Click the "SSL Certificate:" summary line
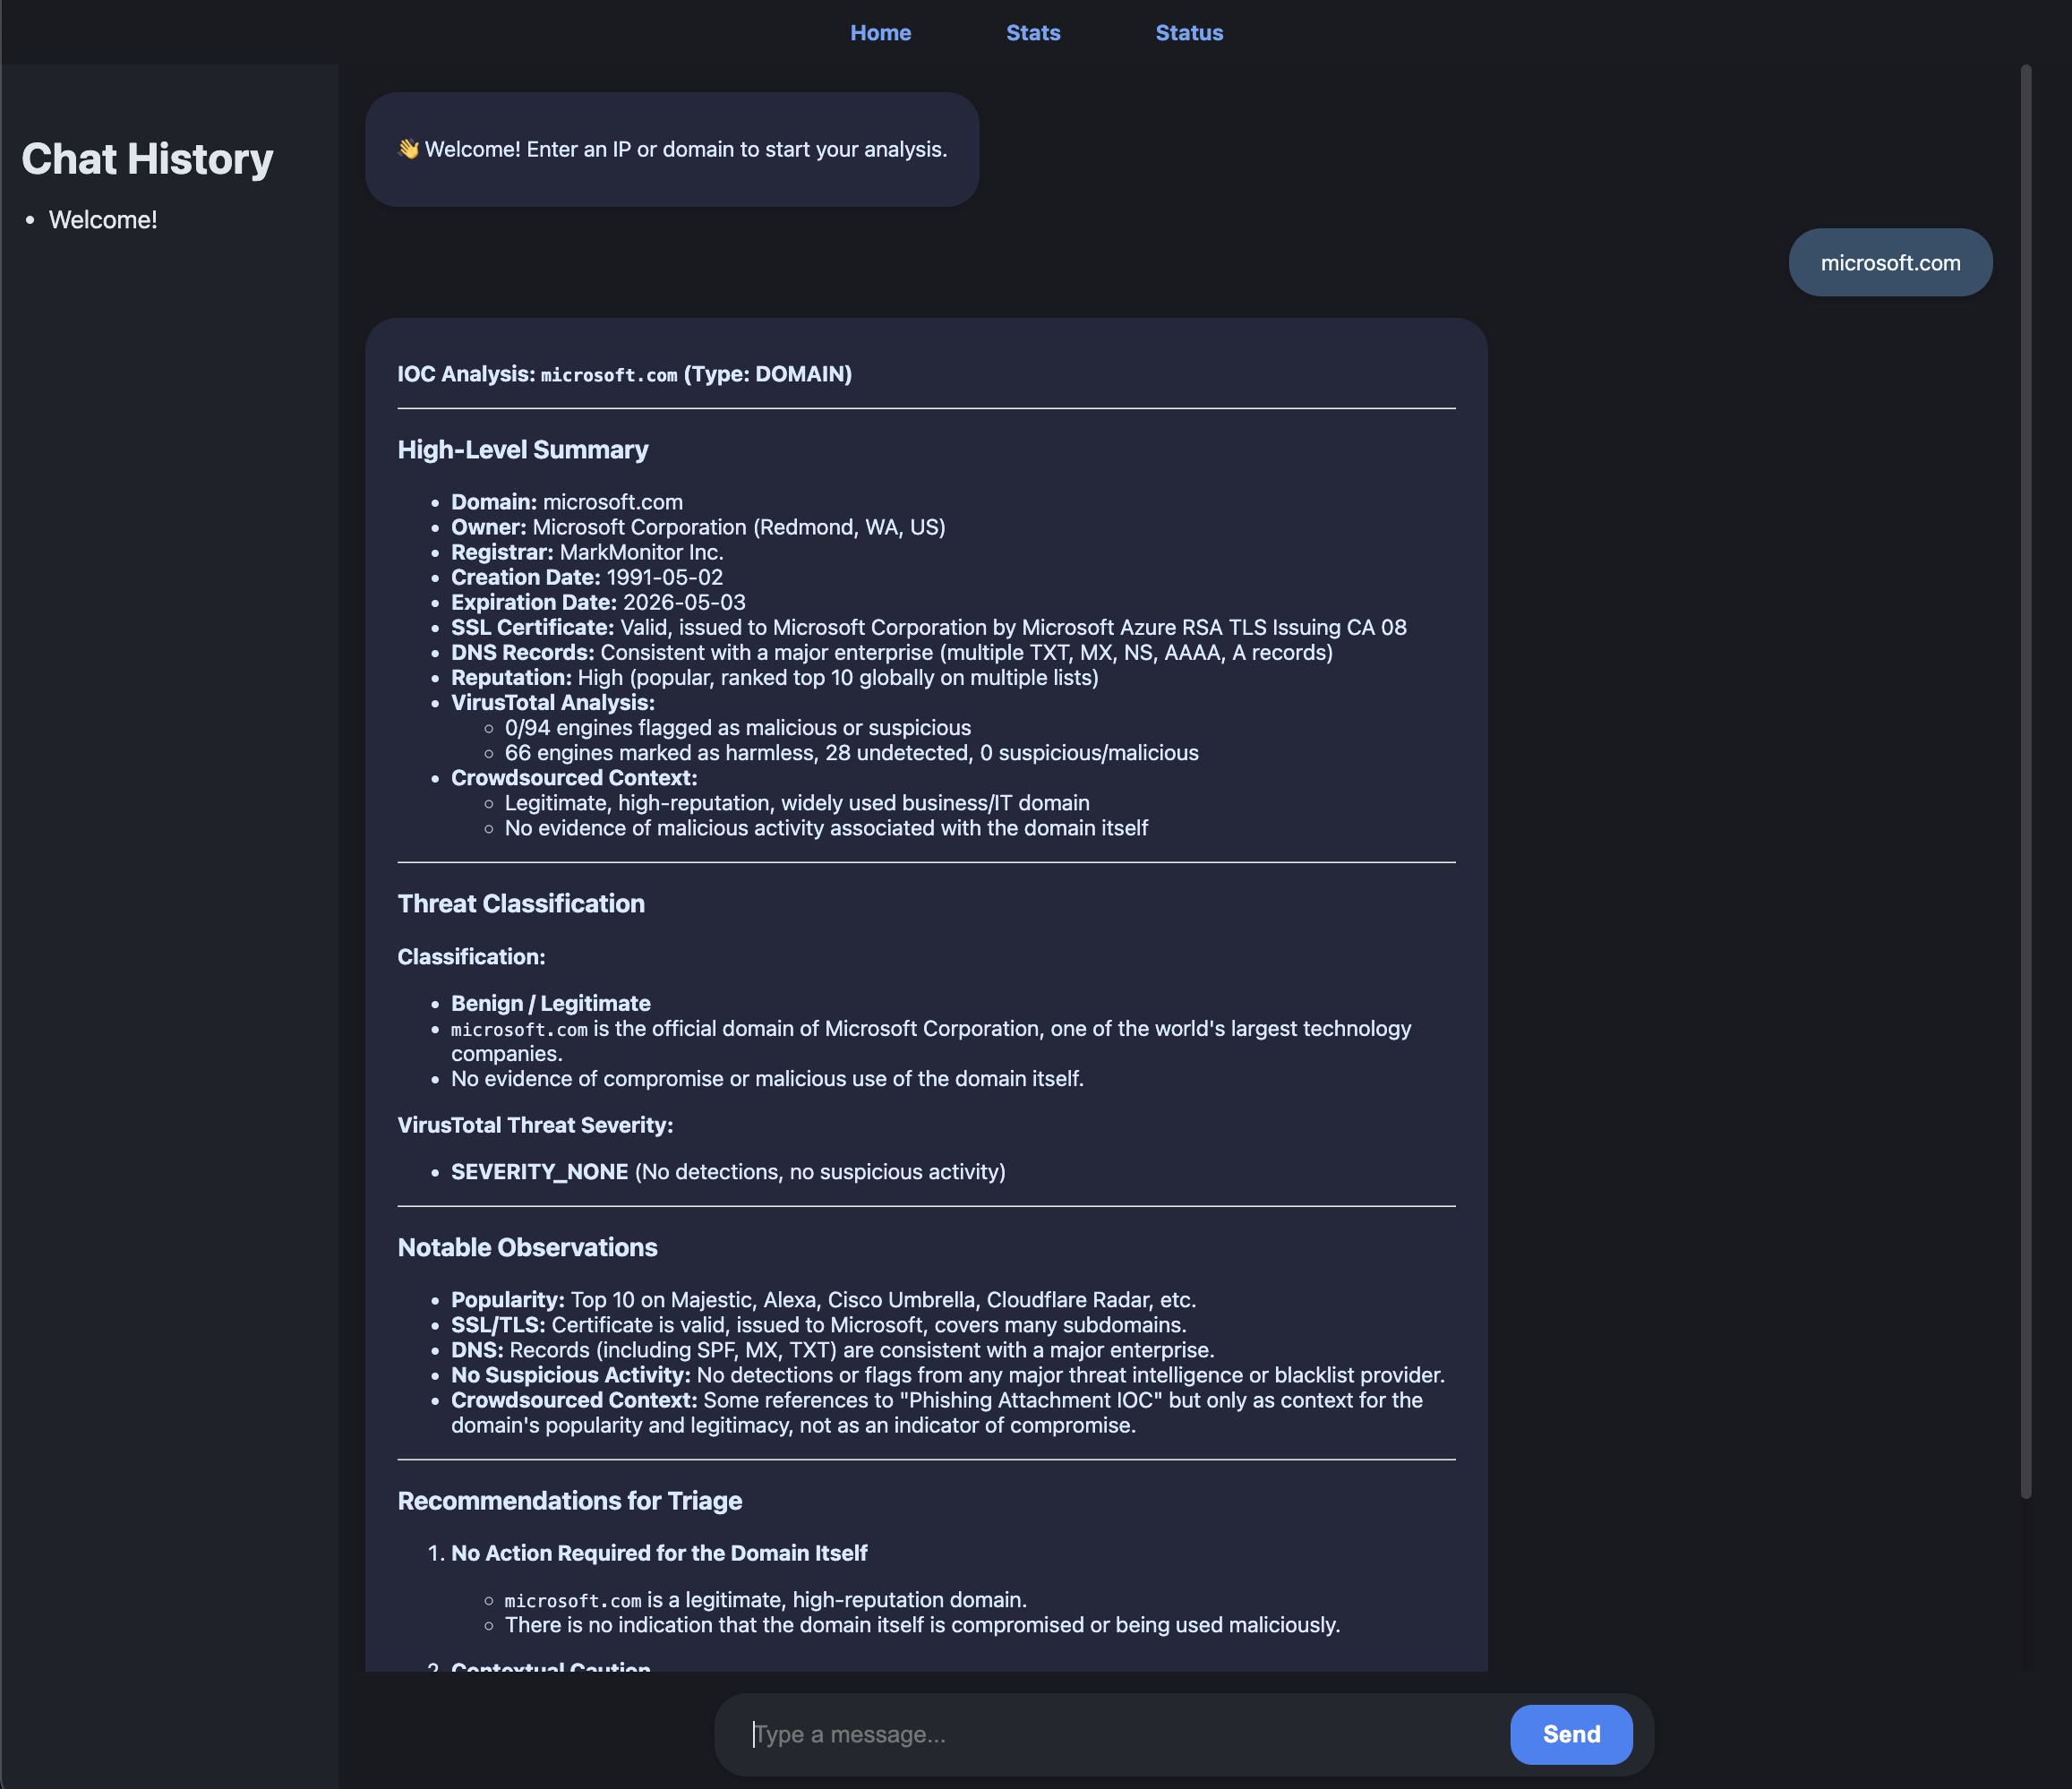Screen dimensions: 2072x1789 click(x=929, y=627)
